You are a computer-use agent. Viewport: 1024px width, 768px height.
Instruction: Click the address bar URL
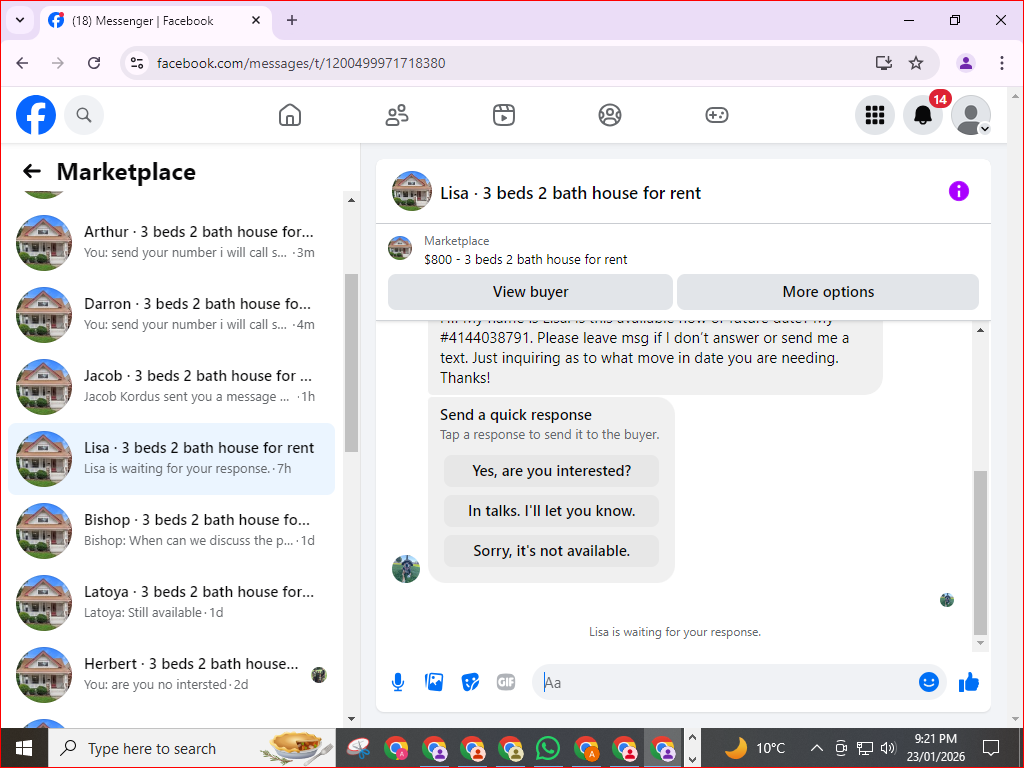[301, 63]
